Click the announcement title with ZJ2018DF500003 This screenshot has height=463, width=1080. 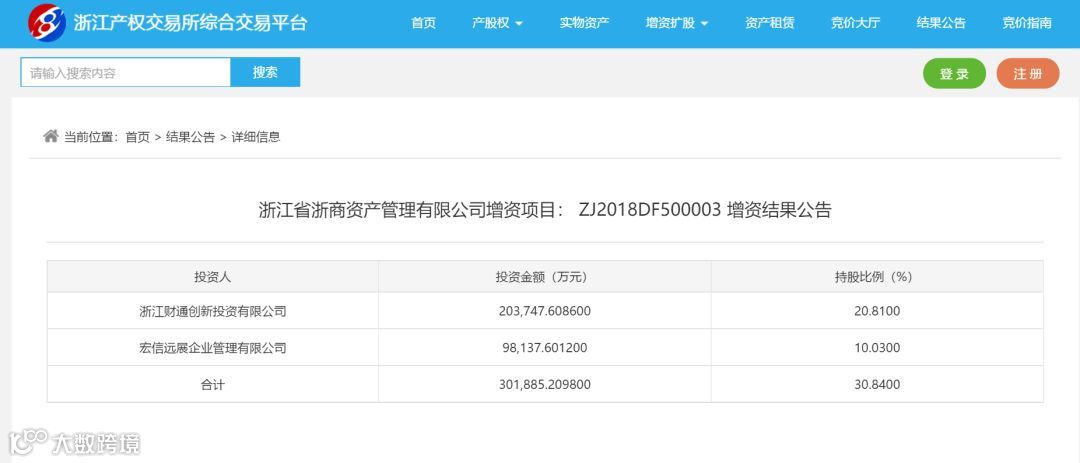[545, 209]
